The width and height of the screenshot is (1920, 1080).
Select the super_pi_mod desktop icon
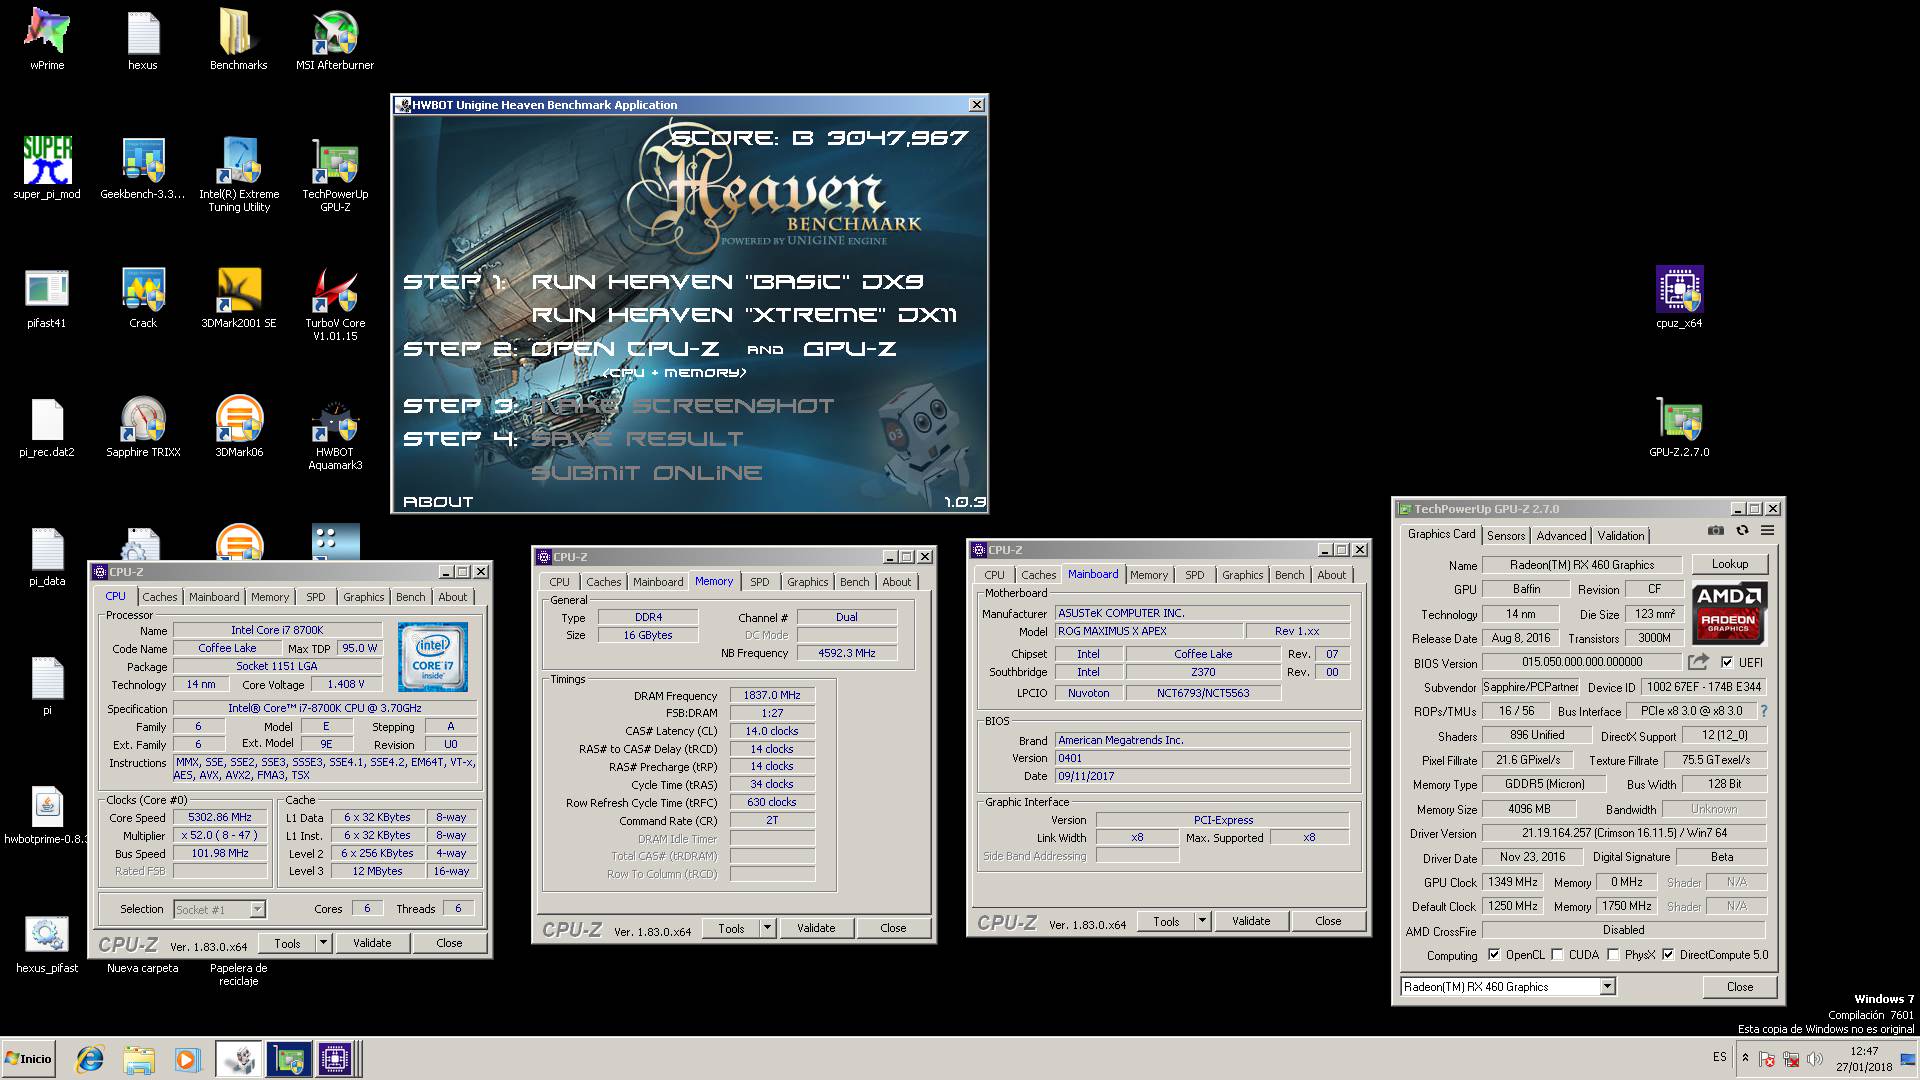47,168
